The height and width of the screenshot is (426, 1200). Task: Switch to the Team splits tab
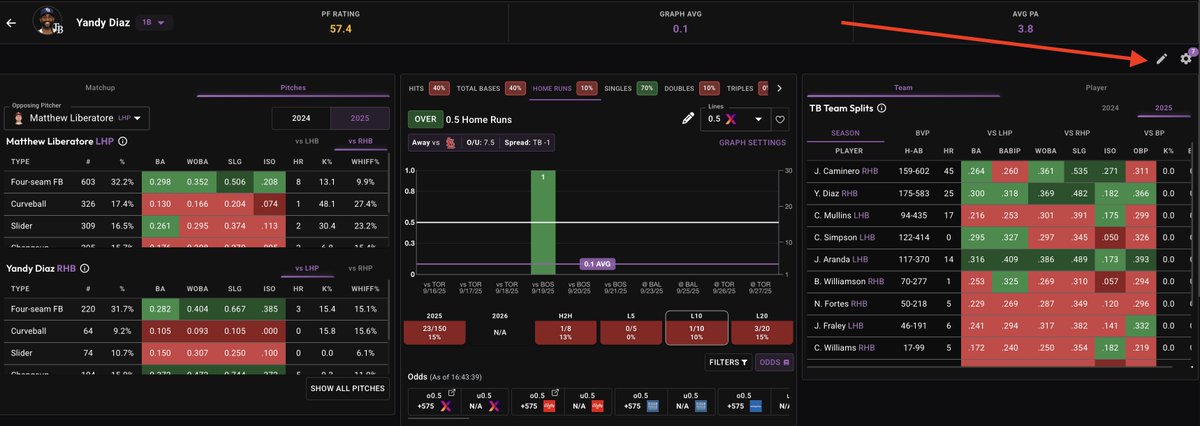(x=902, y=87)
